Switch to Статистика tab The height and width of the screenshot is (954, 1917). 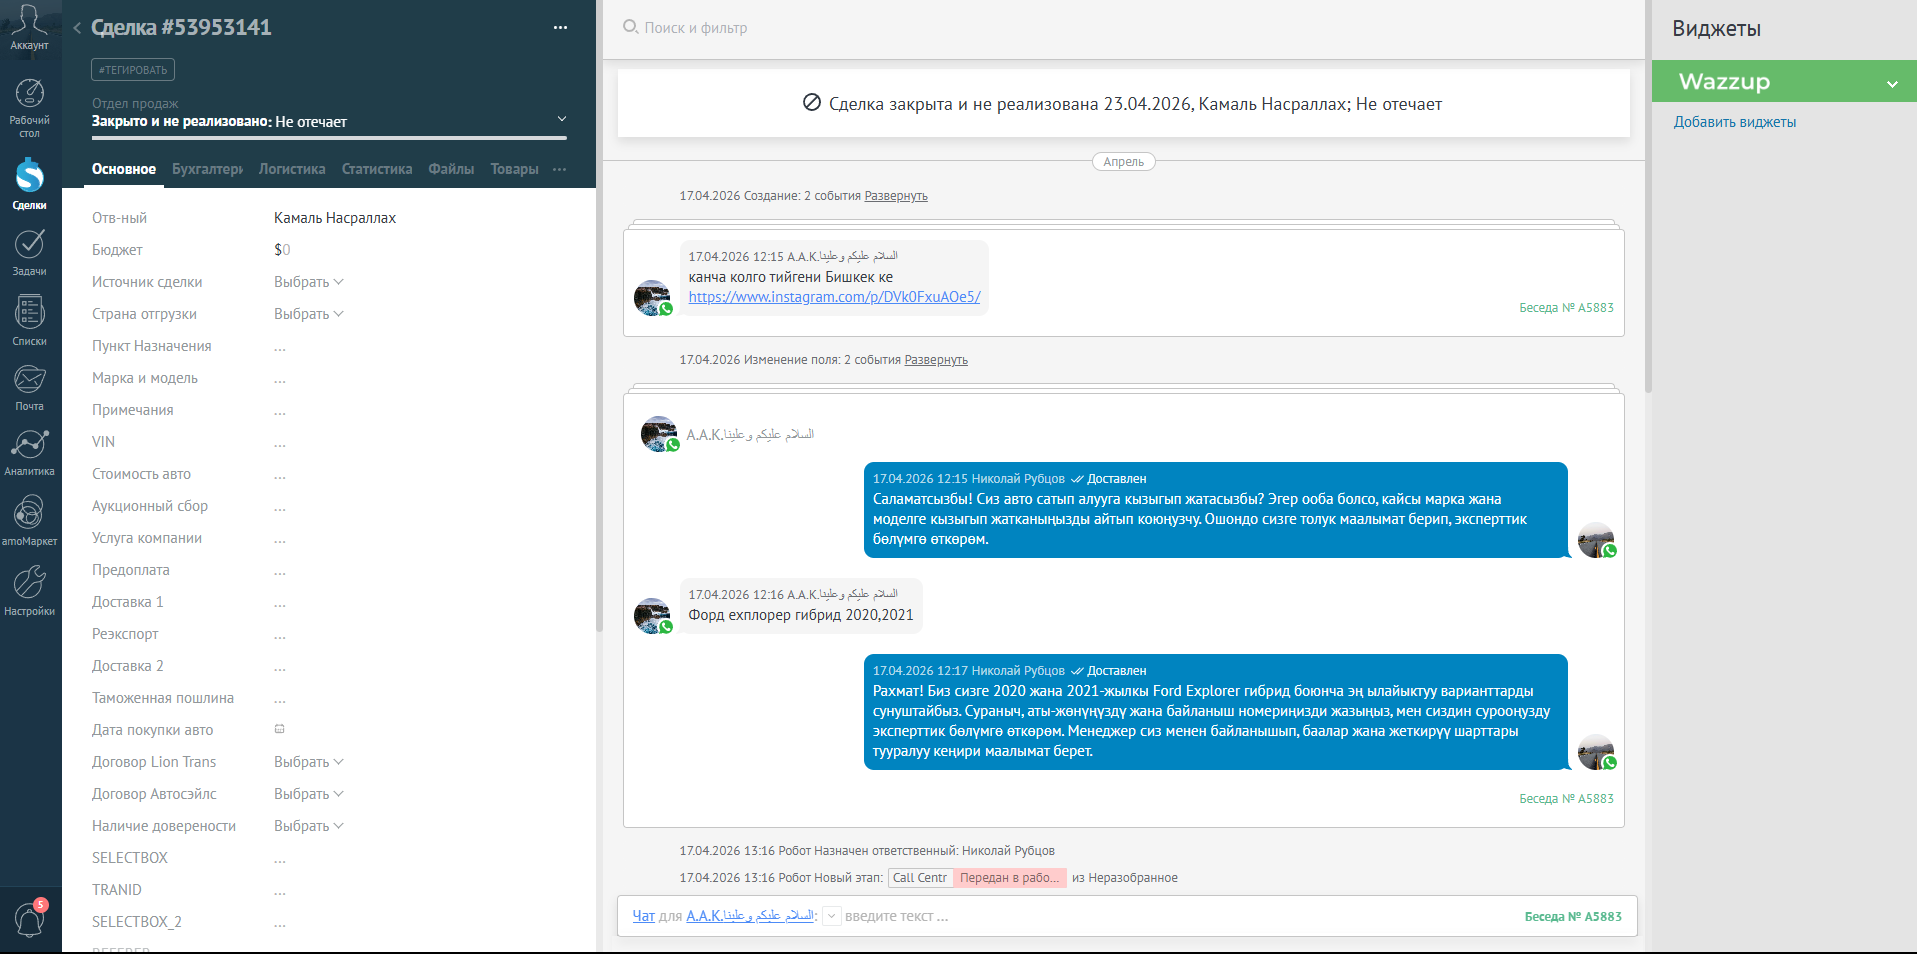click(377, 169)
